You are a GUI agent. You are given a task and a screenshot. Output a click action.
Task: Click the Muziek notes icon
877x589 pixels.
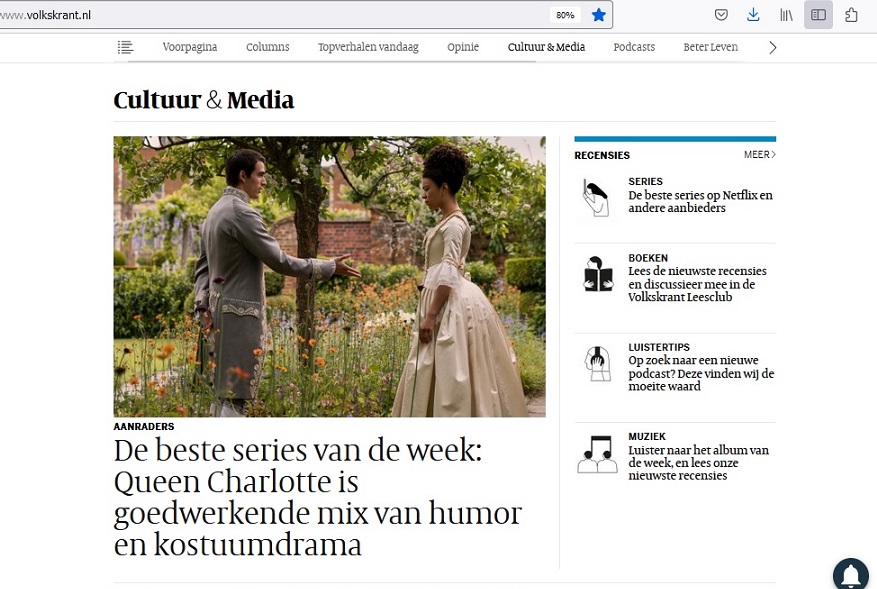click(597, 454)
